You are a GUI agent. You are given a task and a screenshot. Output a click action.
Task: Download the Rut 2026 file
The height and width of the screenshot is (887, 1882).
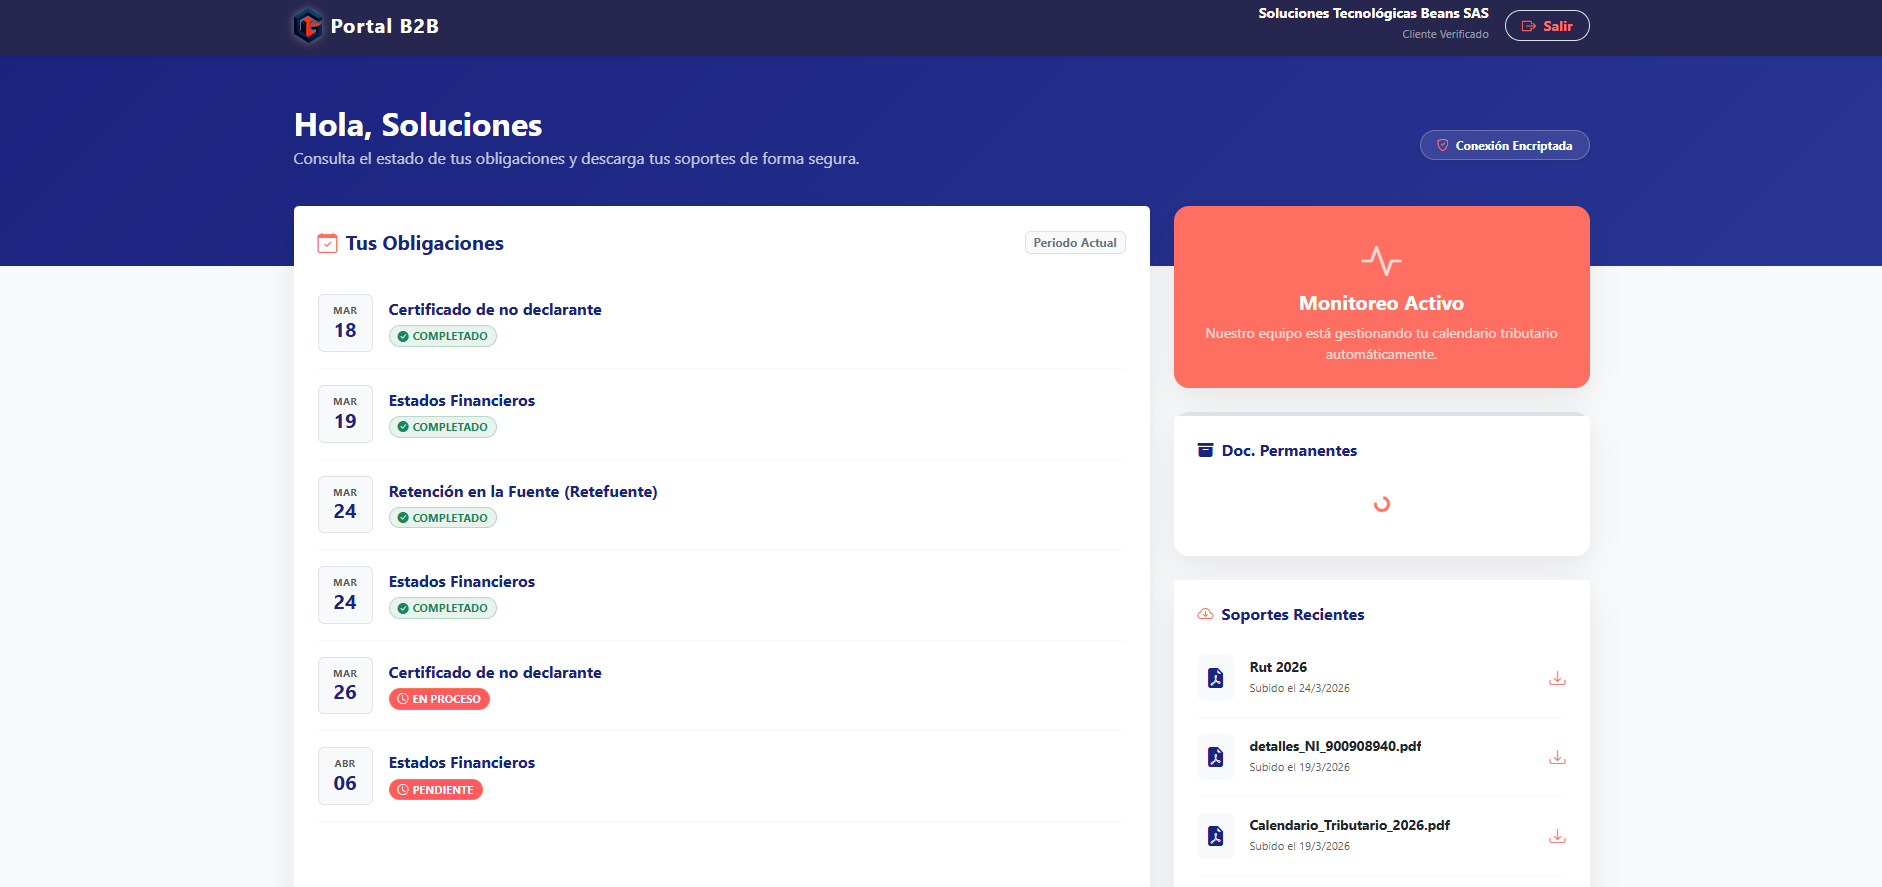tap(1557, 678)
